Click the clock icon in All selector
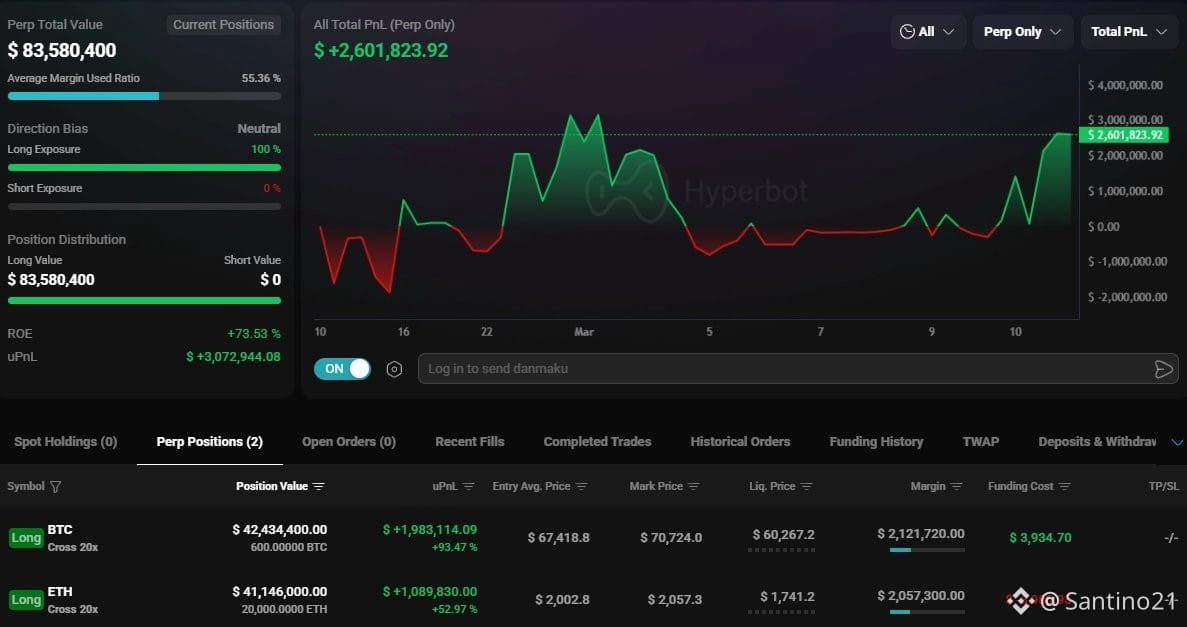1187x627 pixels. click(907, 32)
